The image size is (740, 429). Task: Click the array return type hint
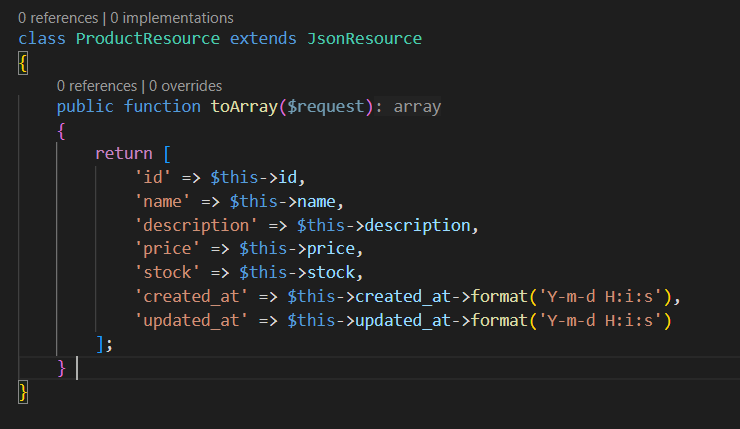[417, 106]
